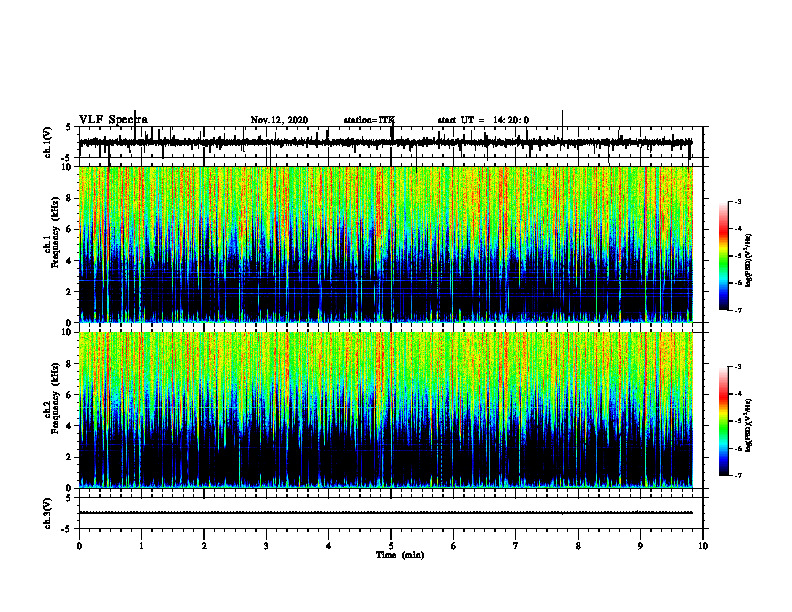Click the ch.1 spectrogram color scale bar

[723, 256]
